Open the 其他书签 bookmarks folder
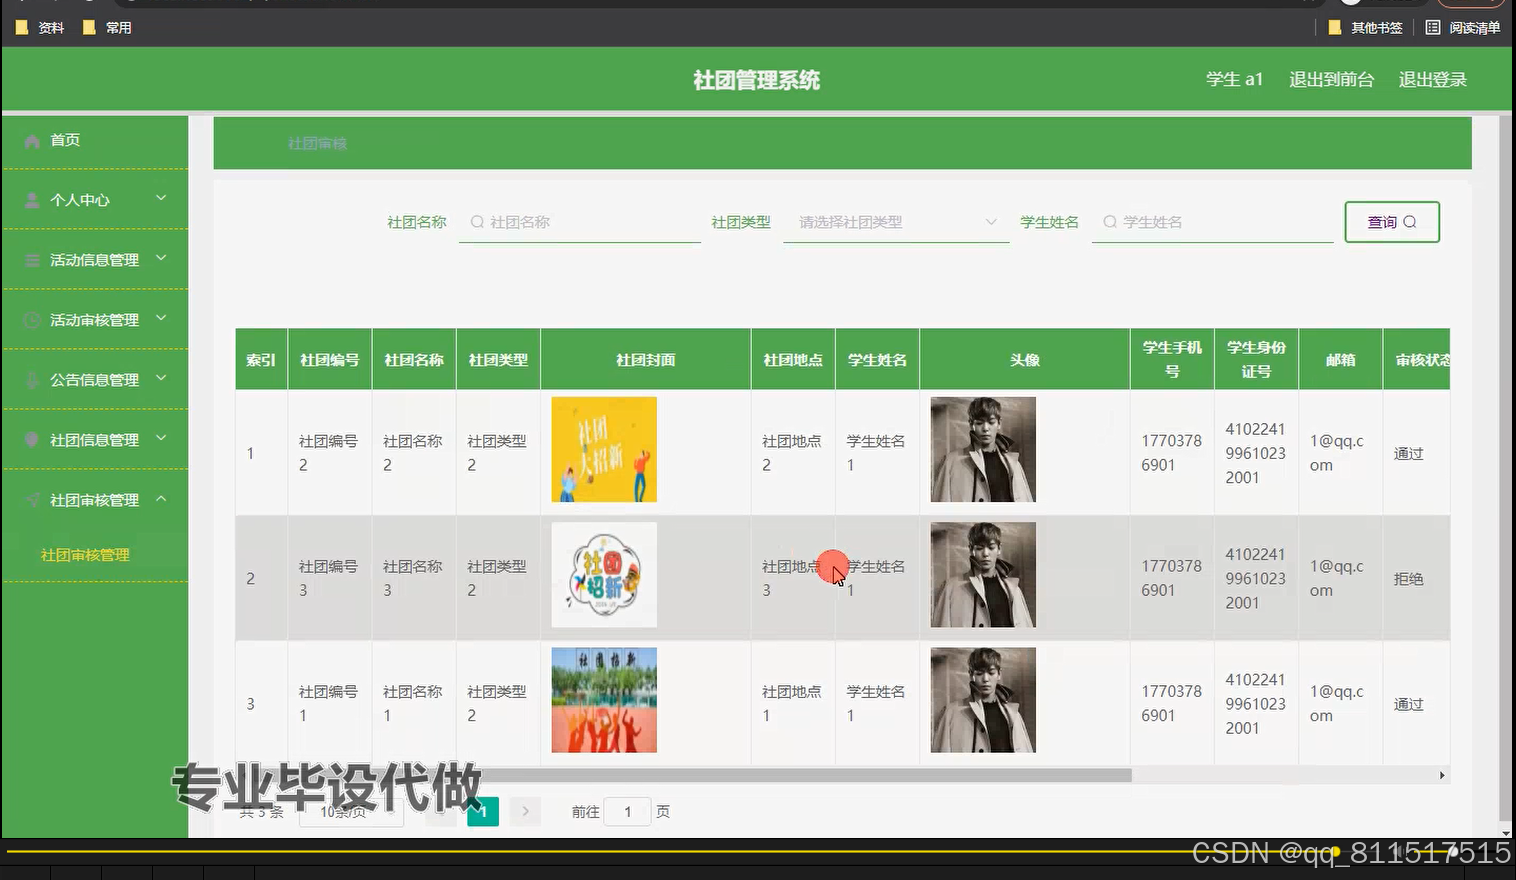This screenshot has width=1516, height=880. pos(1365,28)
